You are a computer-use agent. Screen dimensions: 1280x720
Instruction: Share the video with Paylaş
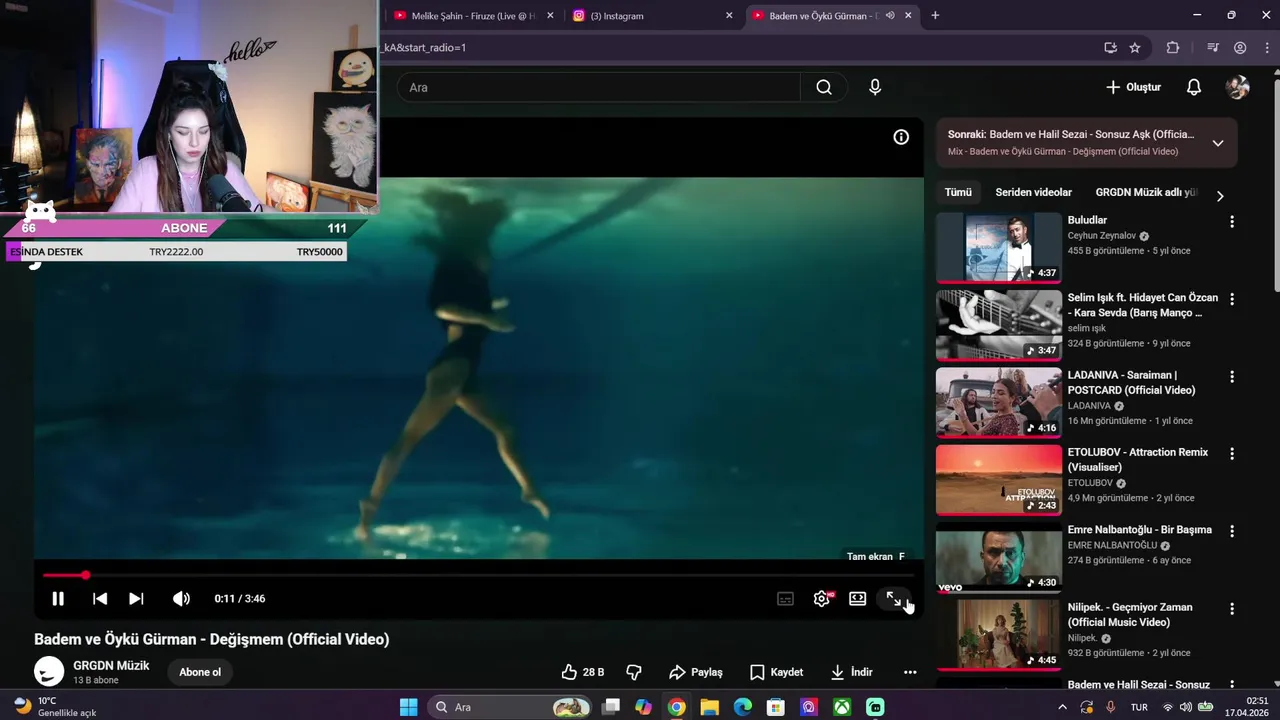[x=696, y=672]
